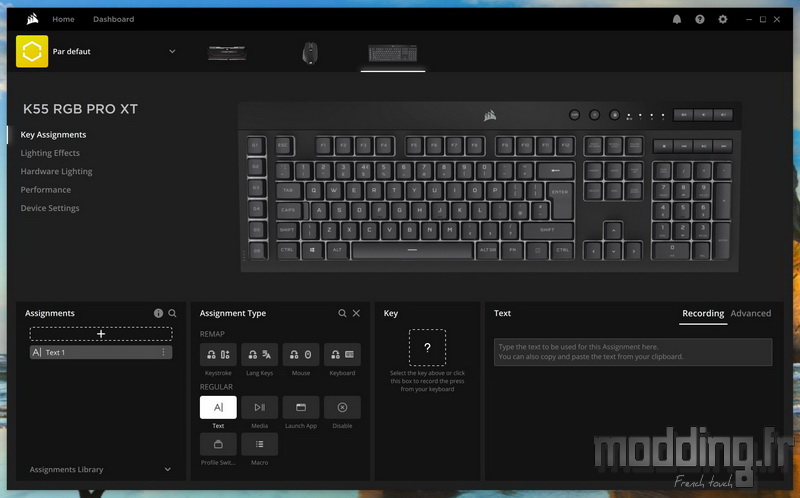
Task: Click the key record question mark box
Action: point(427,347)
